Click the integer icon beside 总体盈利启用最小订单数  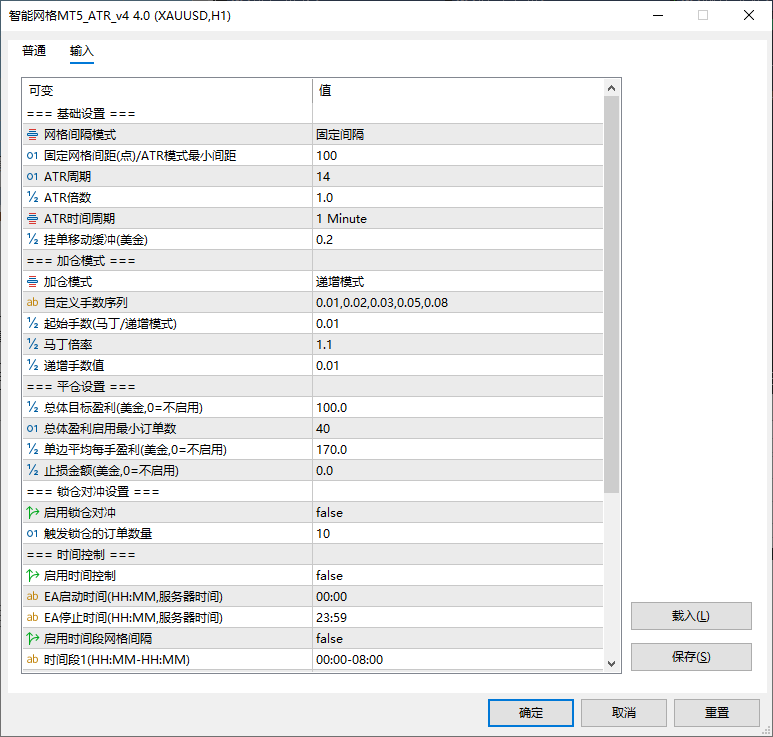pos(33,428)
